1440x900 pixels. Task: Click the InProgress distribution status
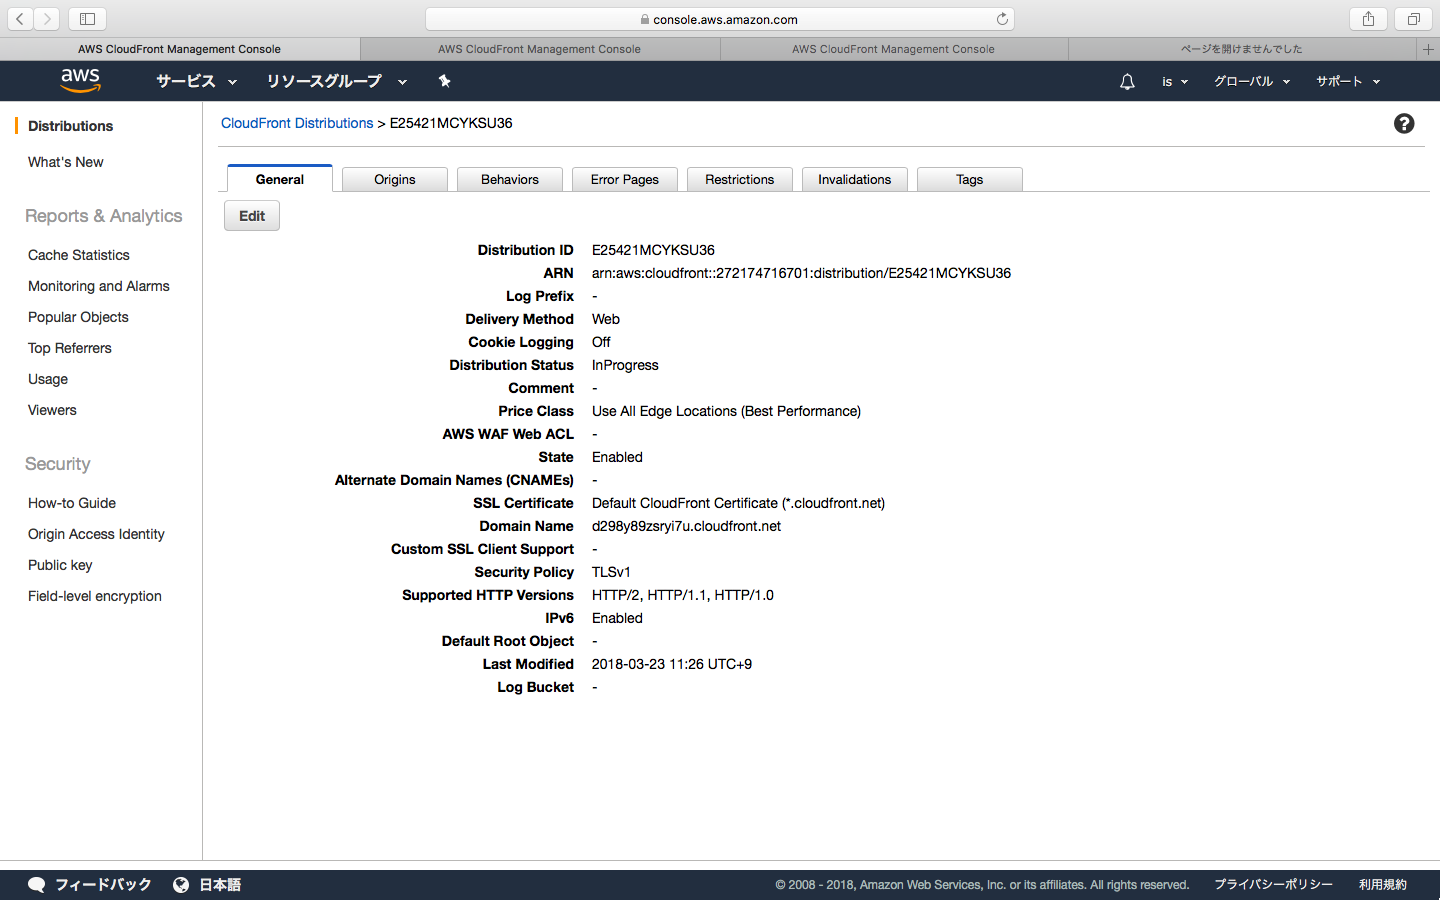[x=625, y=365]
